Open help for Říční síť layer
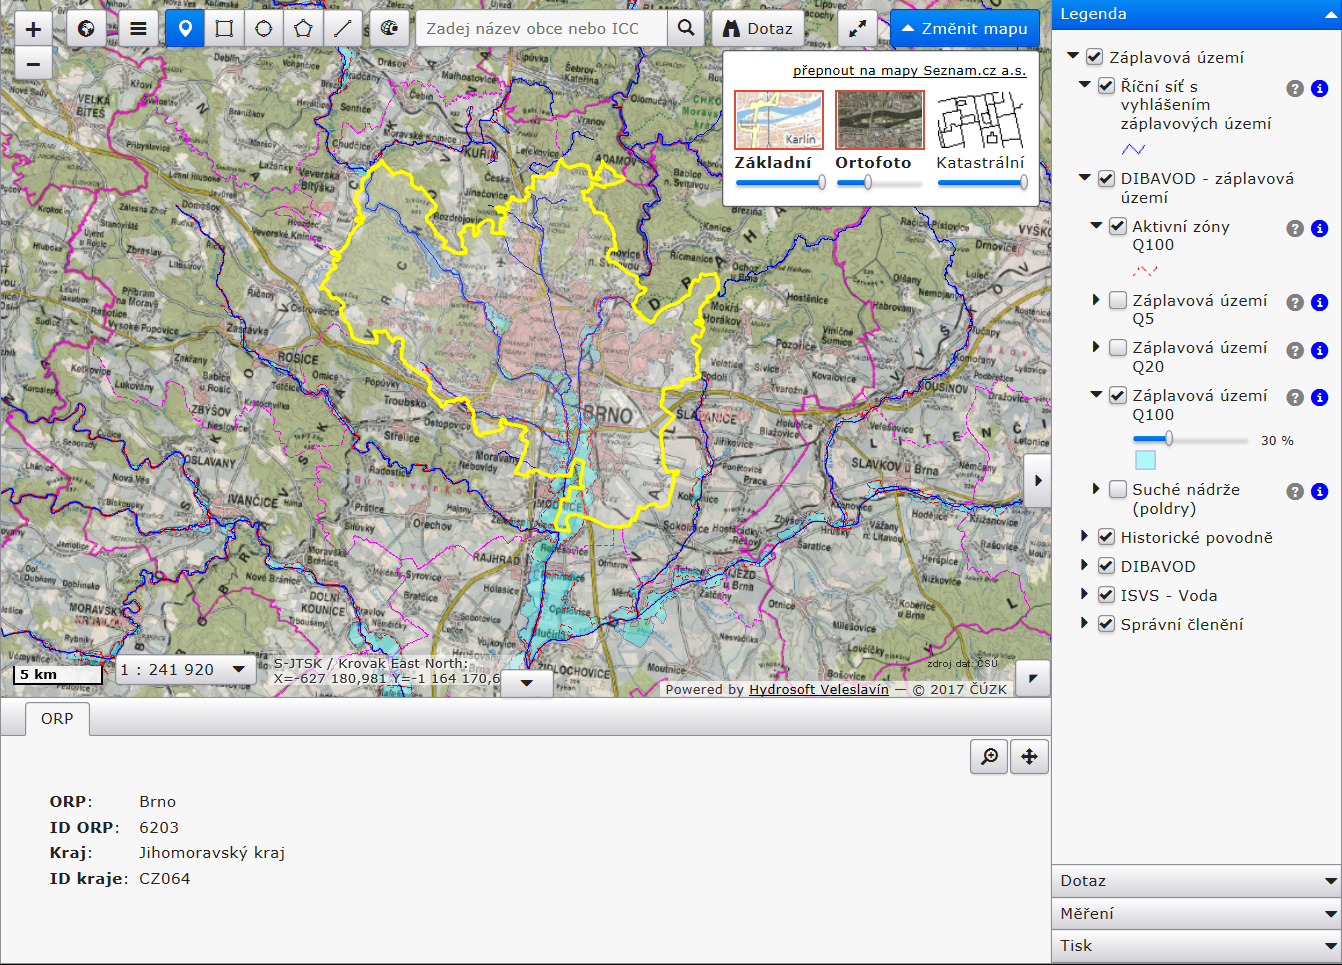The height and width of the screenshot is (965, 1342). point(1295,89)
